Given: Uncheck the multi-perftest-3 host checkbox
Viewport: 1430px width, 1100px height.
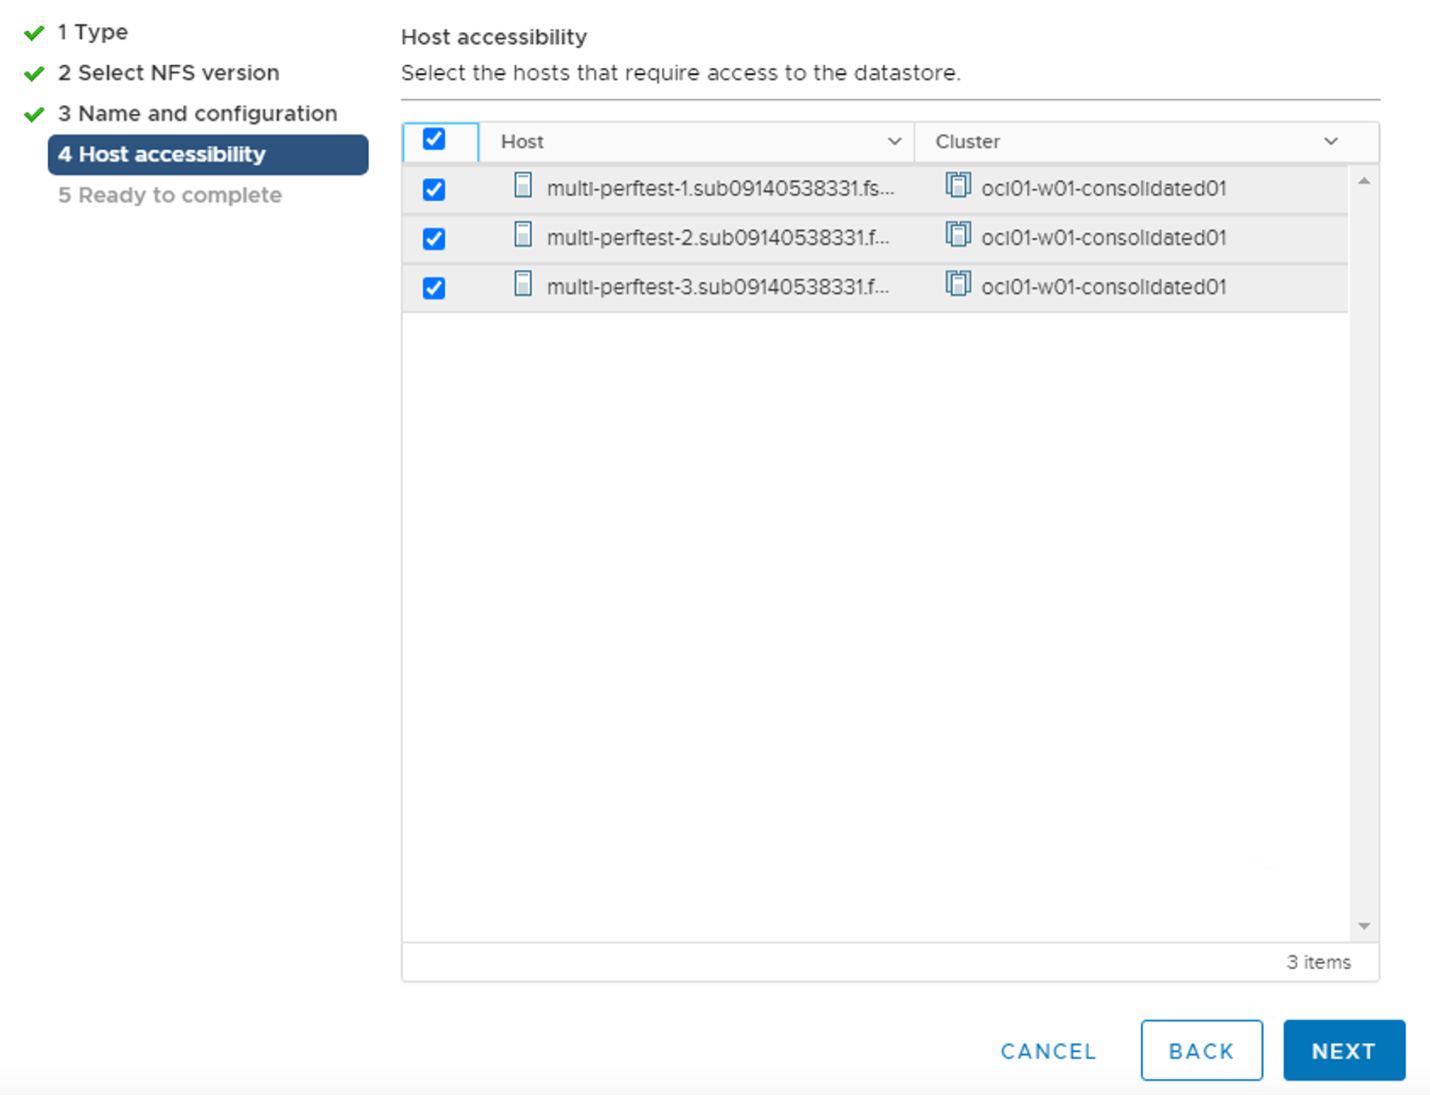Looking at the screenshot, I should (434, 287).
